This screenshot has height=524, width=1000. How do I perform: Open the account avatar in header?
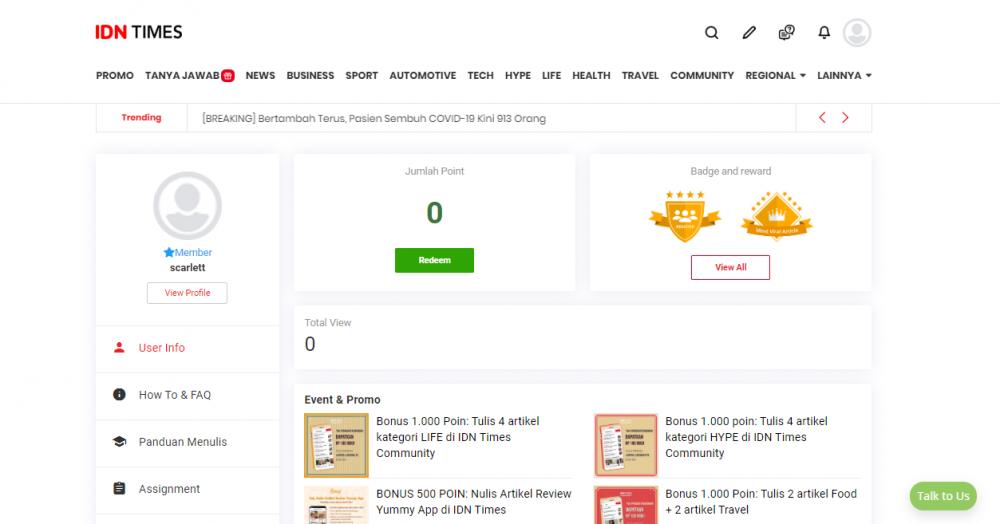tap(857, 33)
